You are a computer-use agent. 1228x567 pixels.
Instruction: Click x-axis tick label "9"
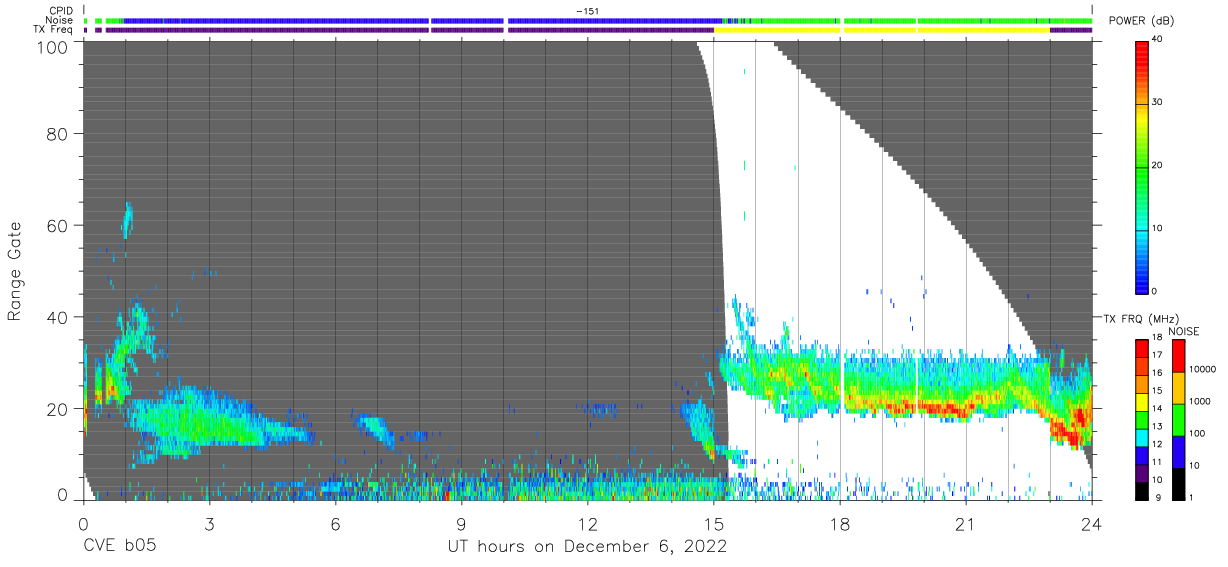click(461, 524)
